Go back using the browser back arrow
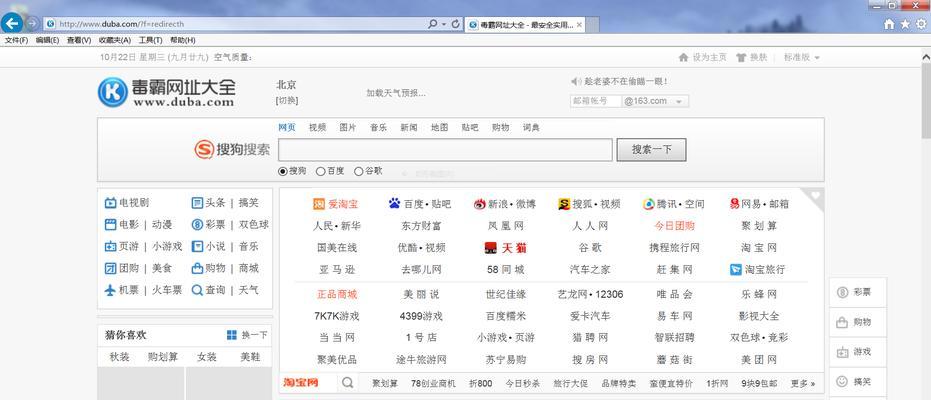The height and width of the screenshot is (400, 931). [12, 24]
